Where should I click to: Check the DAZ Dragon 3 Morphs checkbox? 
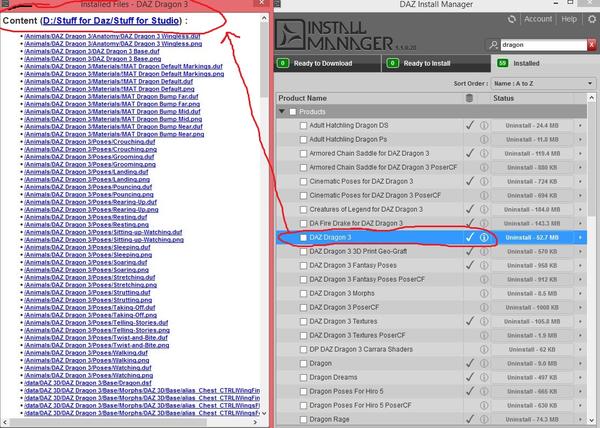point(303,293)
